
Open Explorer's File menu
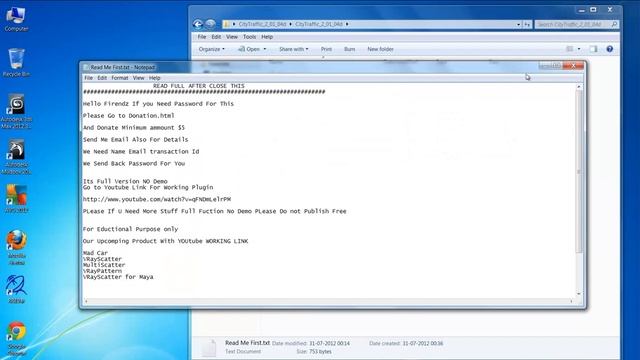tap(202, 37)
